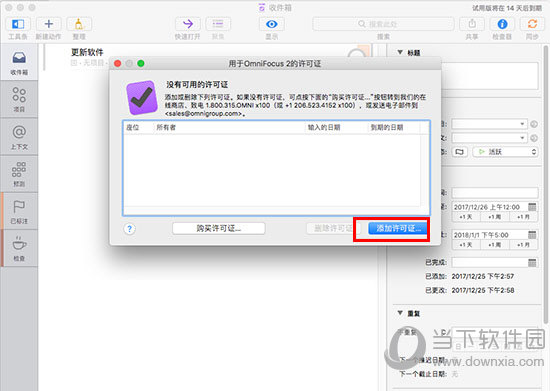Click date field showing 2018/1/1 下午5:00
550x391 pixels.
[x=489, y=235]
